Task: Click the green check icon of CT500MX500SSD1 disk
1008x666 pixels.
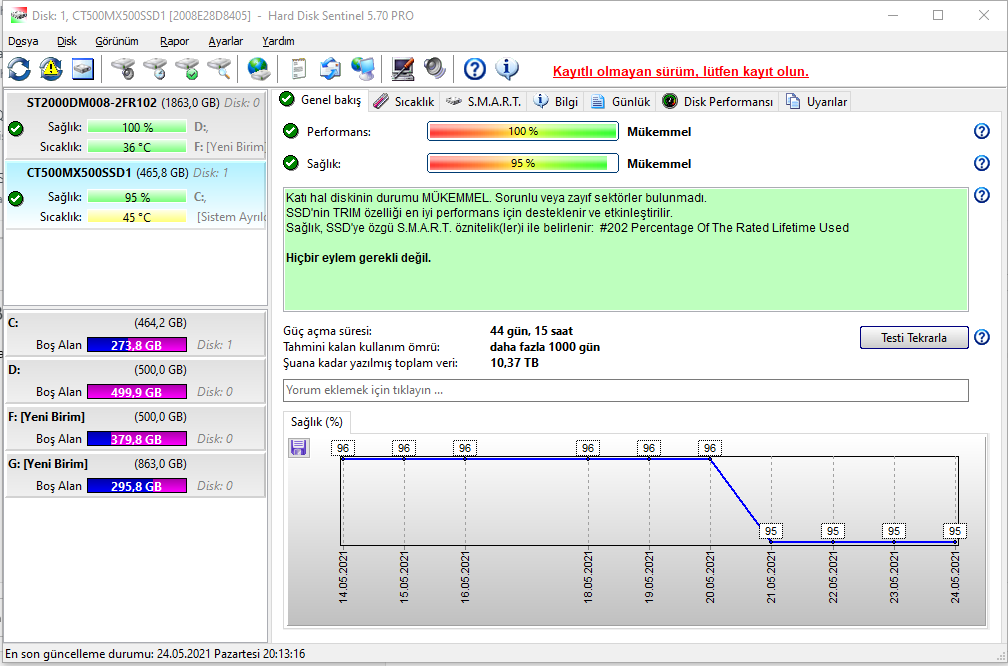Action: 16,198
